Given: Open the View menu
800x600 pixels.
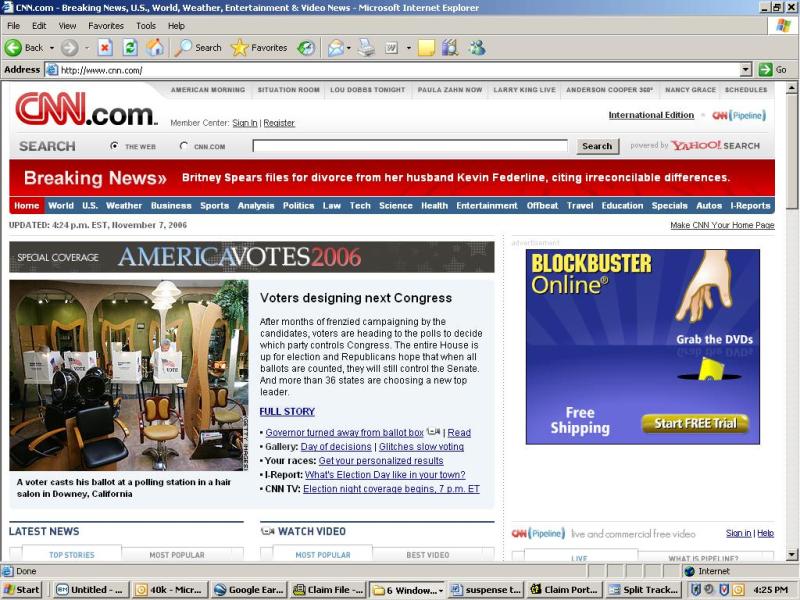Looking at the screenshot, I should pyautogui.click(x=67, y=26).
